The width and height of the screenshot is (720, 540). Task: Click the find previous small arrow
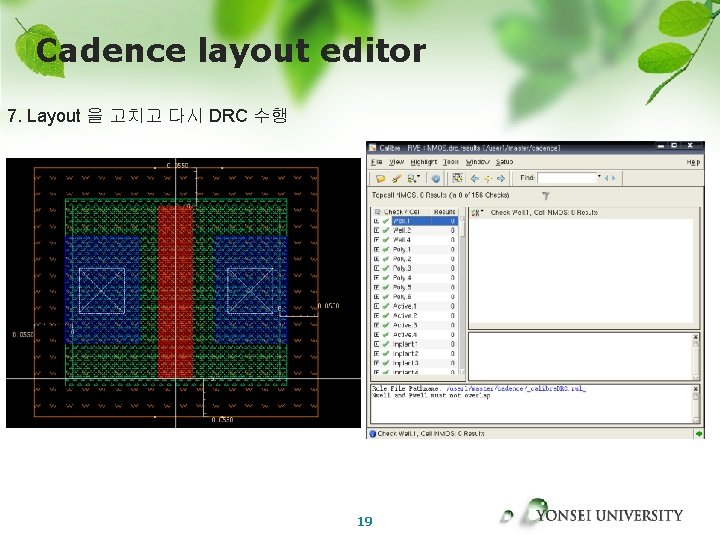click(x=607, y=178)
